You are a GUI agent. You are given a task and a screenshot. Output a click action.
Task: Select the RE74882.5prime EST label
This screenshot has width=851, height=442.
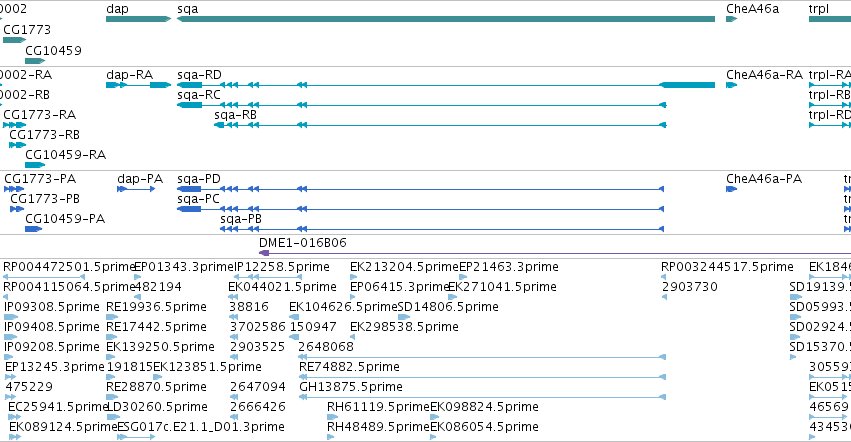[350, 367]
